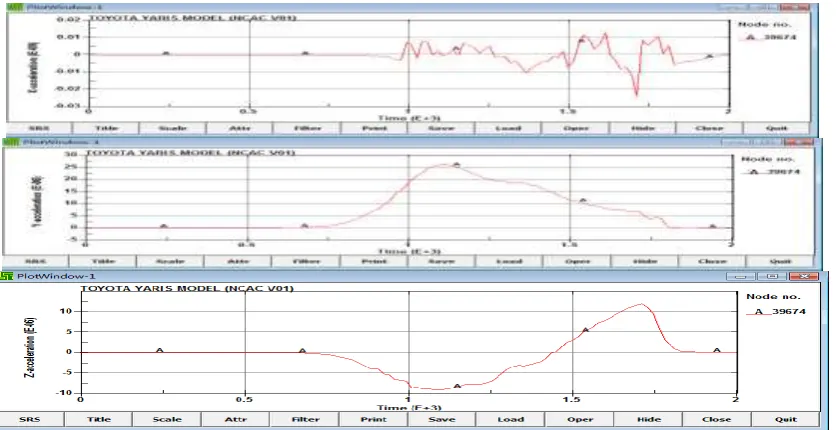Click SRS in the X-acceleration plot window
The width and height of the screenshot is (837, 430).
coord(38,128)
